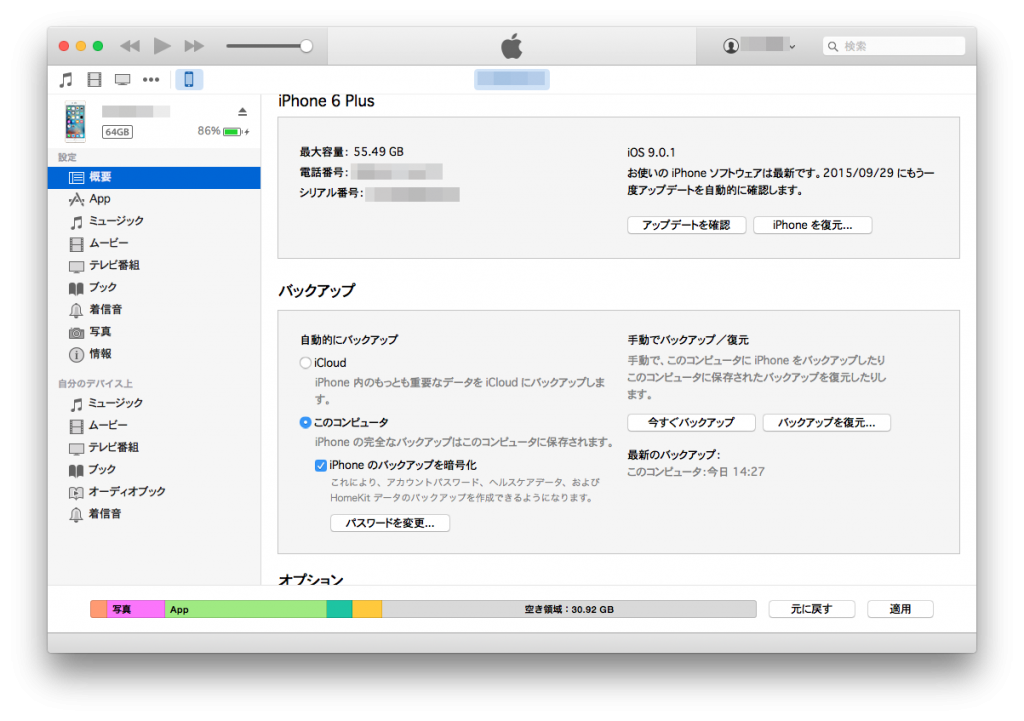The height and width of the screenshot is (721, 1024).
Task: Switch to the 概要 (Summary) section
Action: pyautogui.click(x=100, y=177)
